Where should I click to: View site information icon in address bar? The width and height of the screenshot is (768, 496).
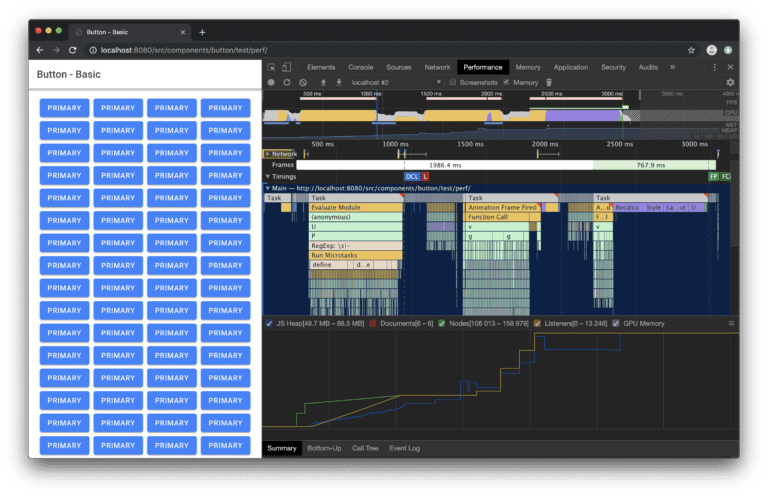point(93,50)
